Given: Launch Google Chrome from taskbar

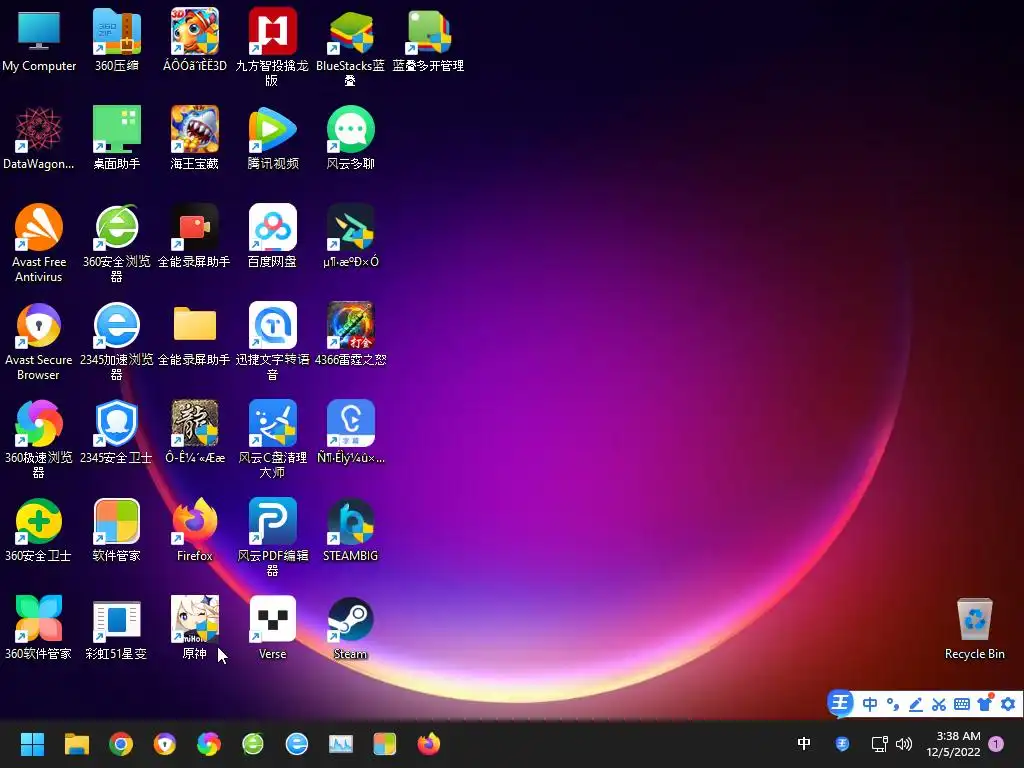Looking at the screenshot, I should coord(121,744).
